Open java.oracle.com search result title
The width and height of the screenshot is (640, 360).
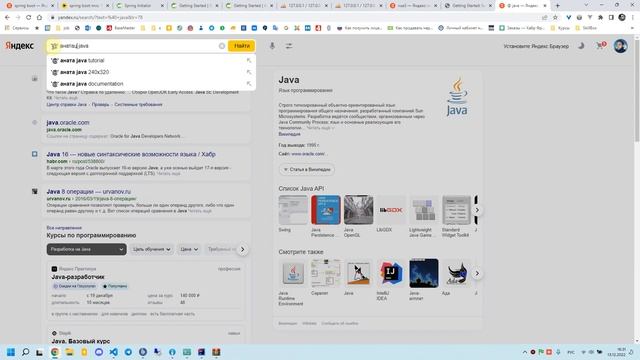(x=68, y=122)
